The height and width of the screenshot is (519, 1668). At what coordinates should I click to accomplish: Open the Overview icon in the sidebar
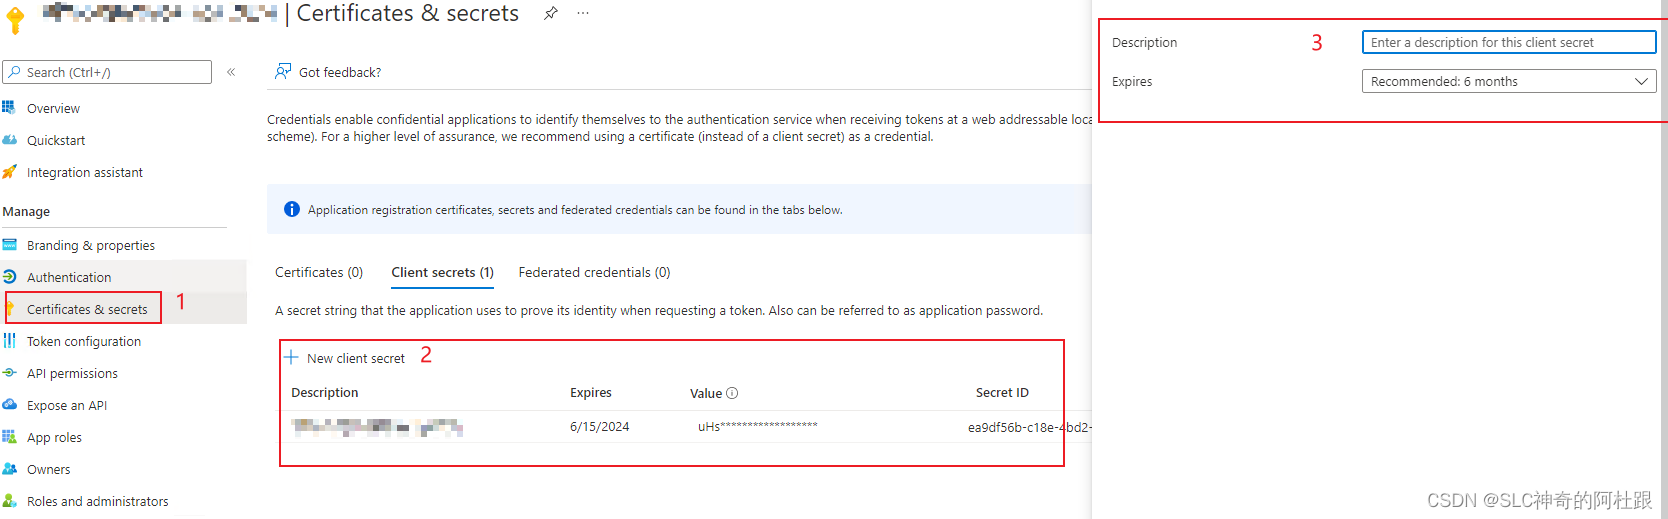(x=9, y=108)
